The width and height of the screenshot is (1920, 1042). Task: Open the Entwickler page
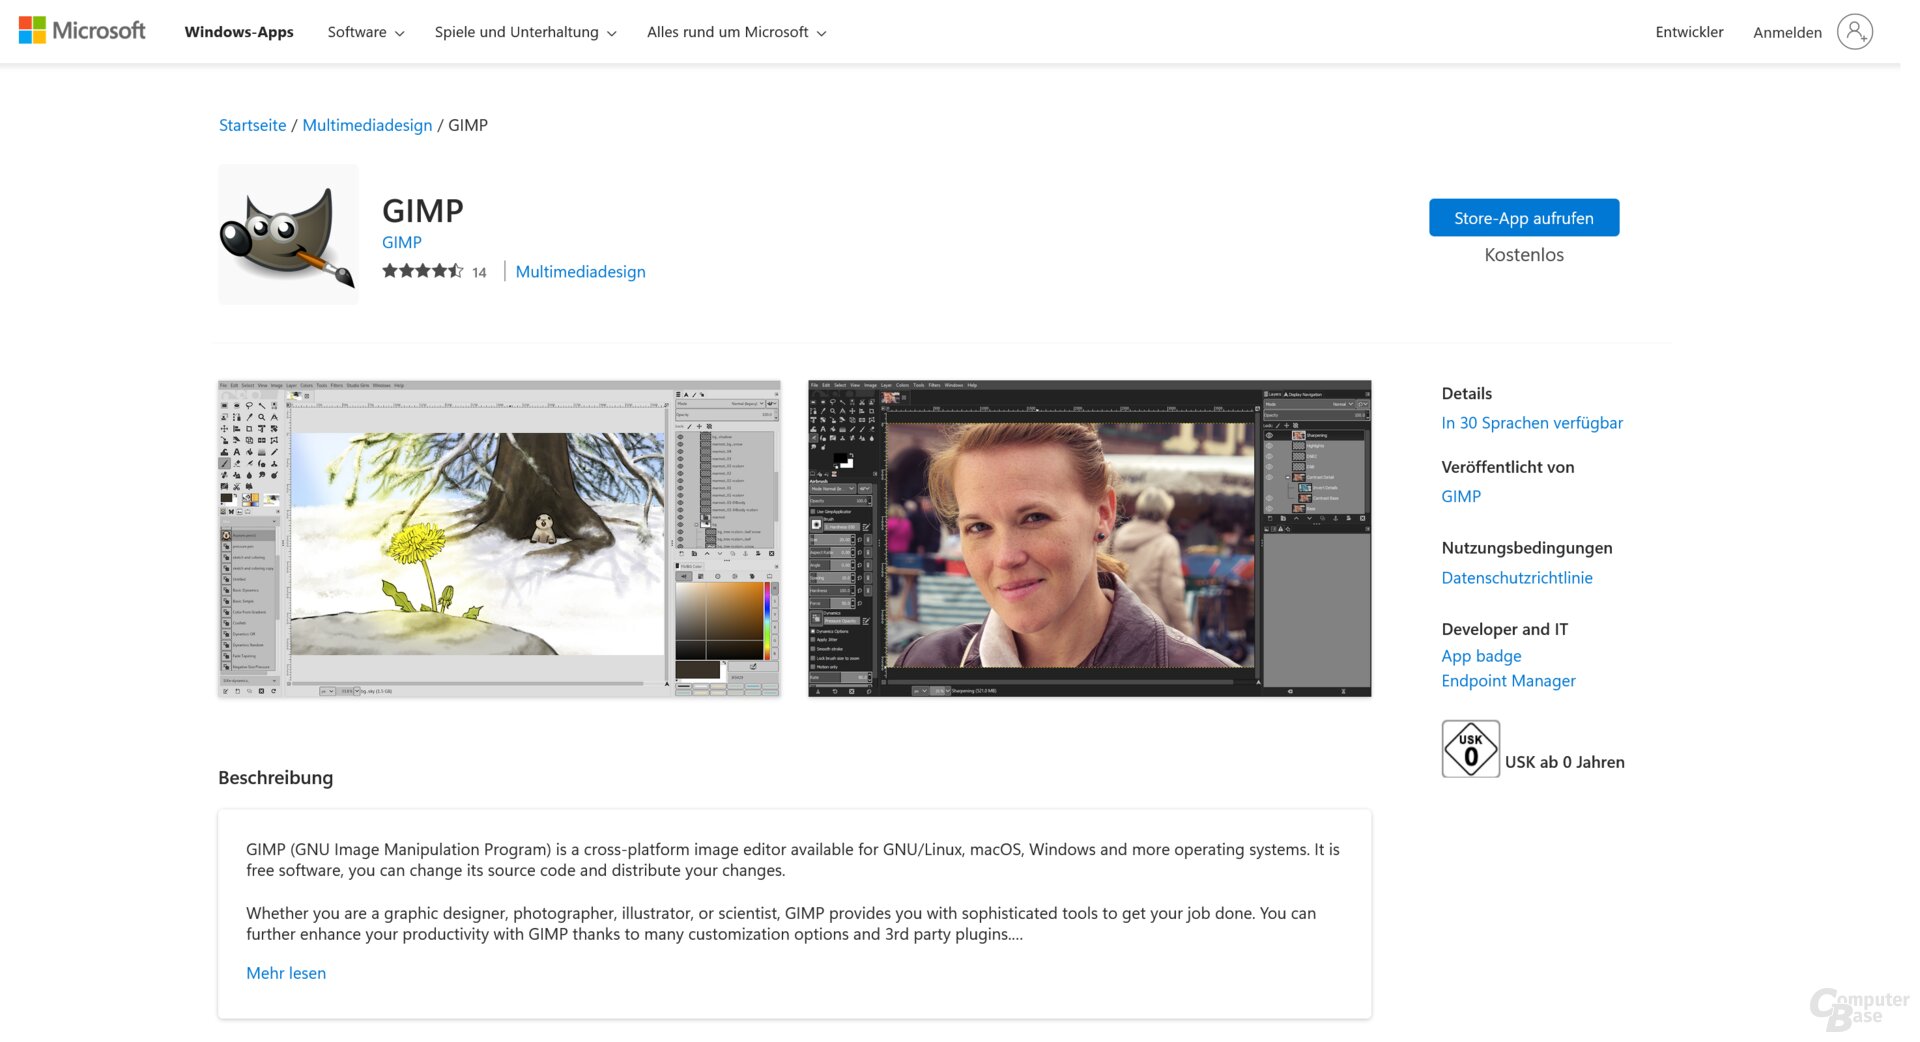pos(1689,32)
